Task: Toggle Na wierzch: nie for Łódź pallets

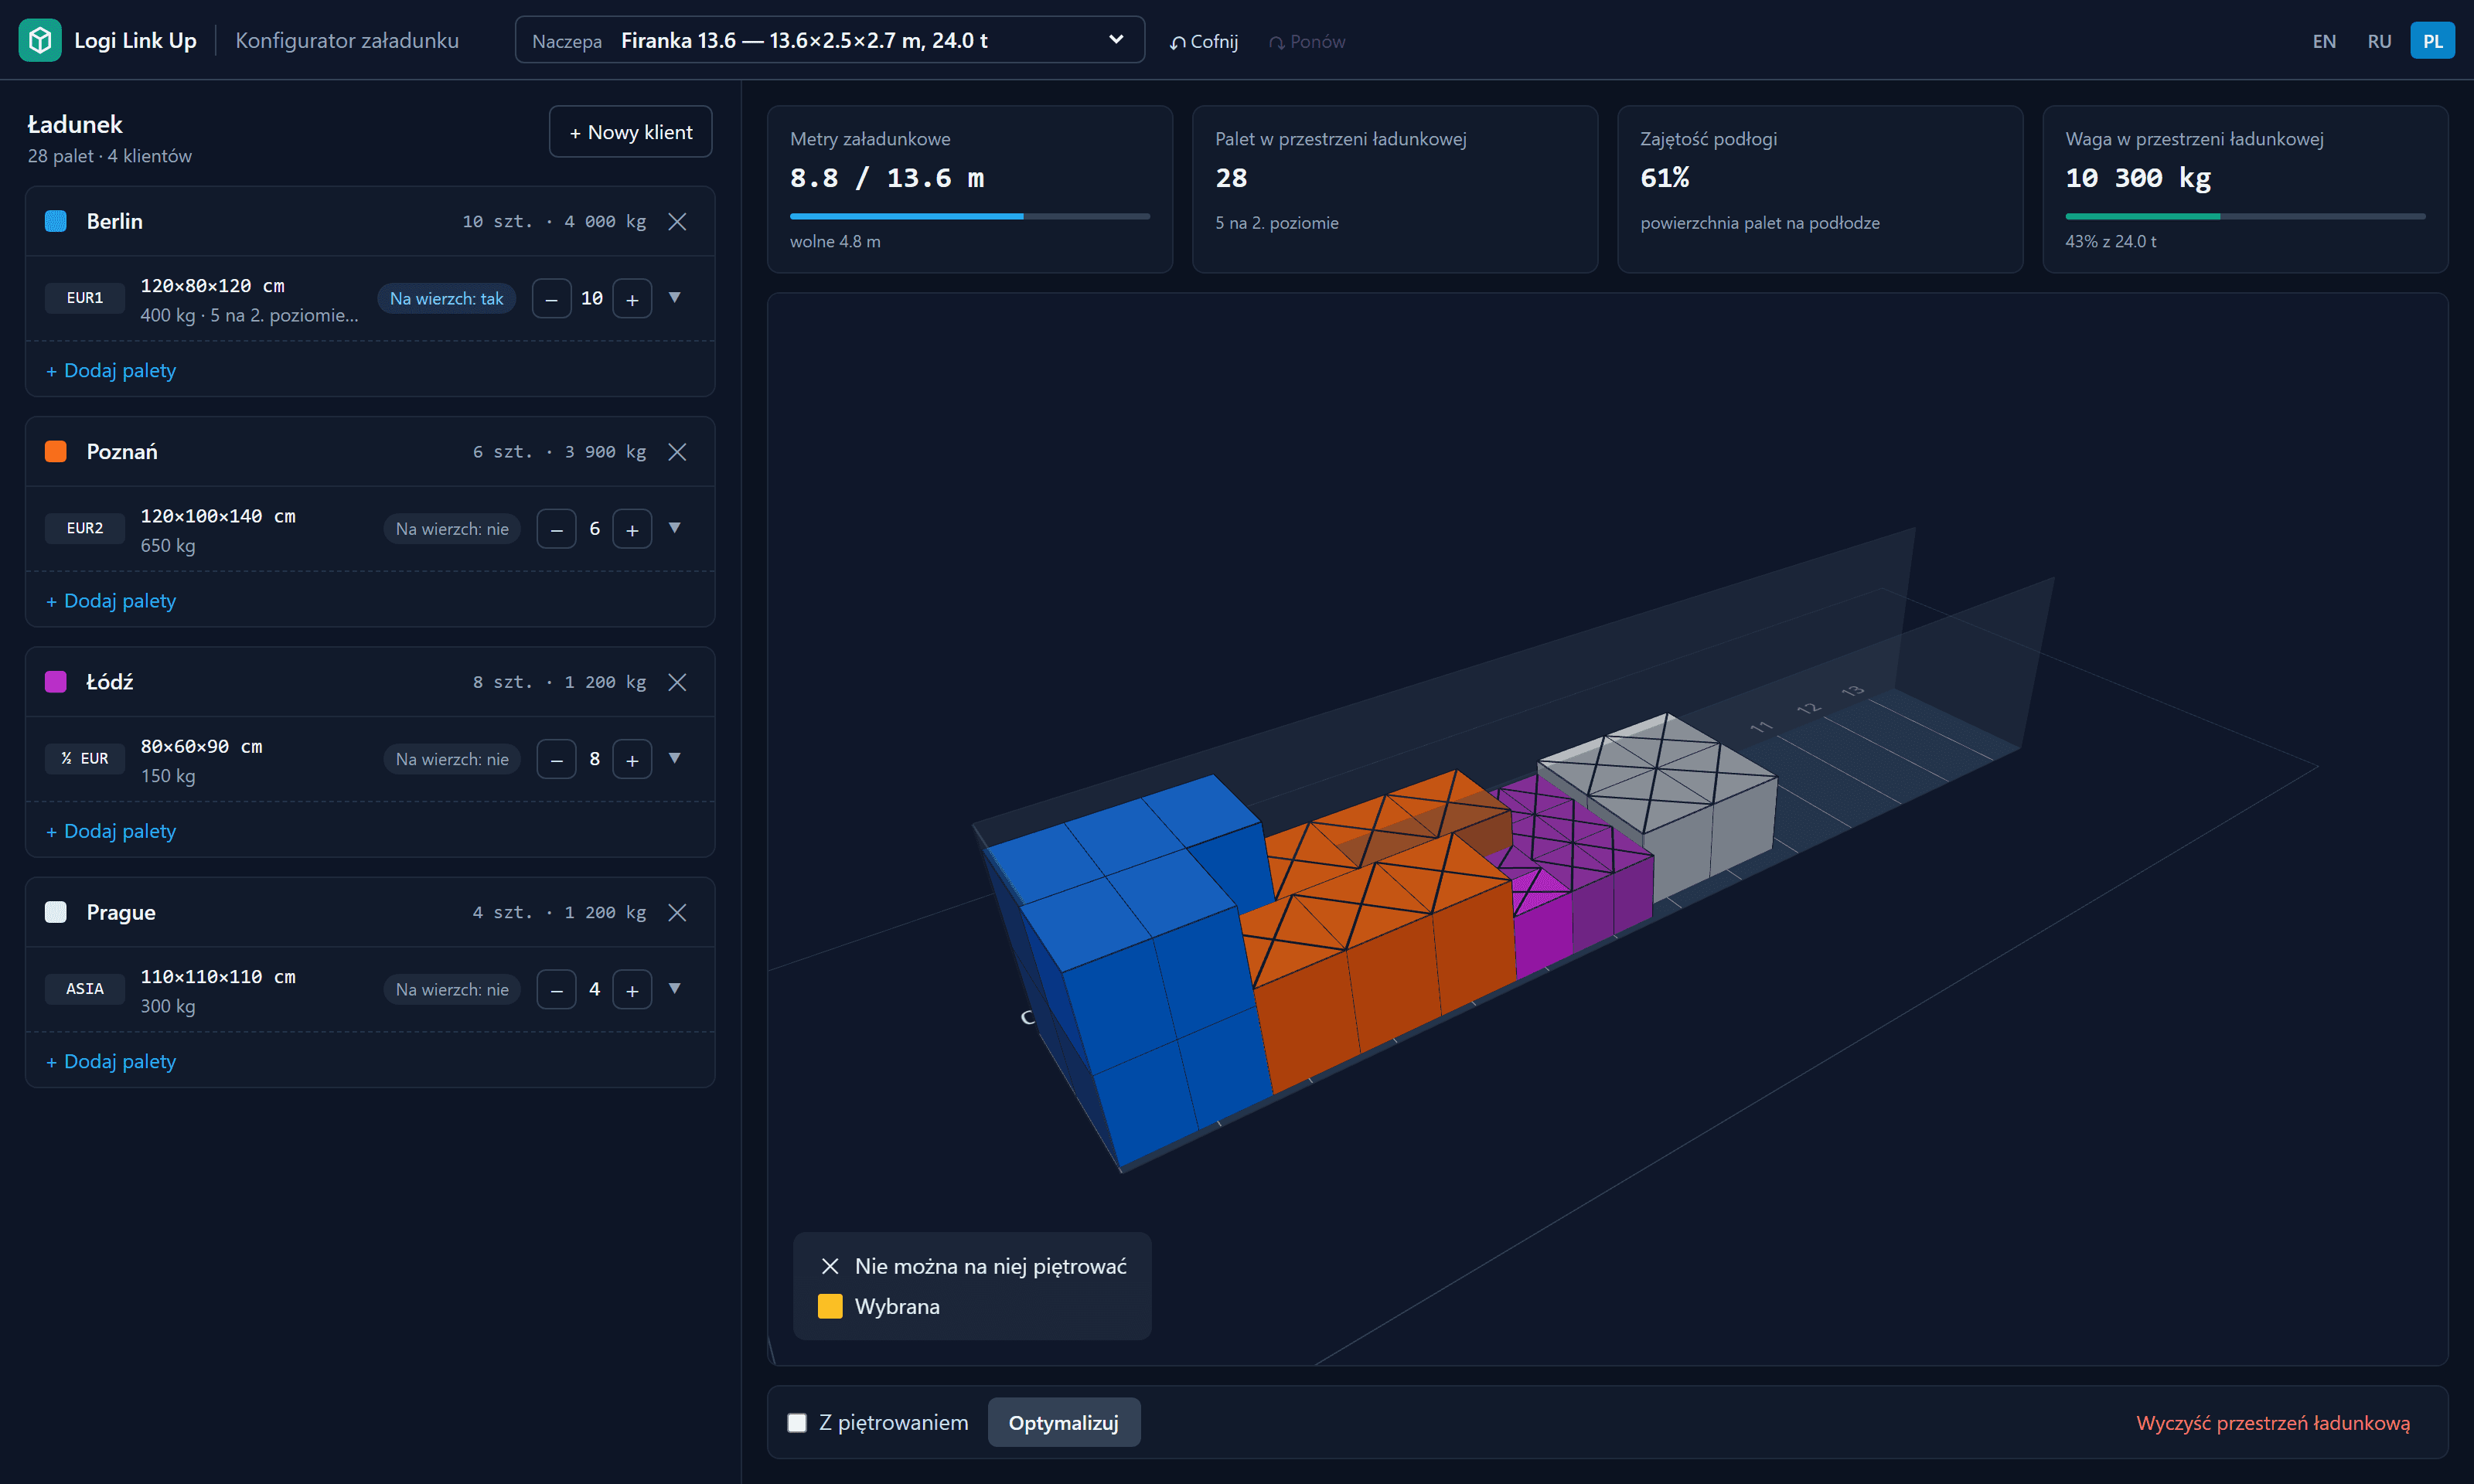Action: [452, 759]
